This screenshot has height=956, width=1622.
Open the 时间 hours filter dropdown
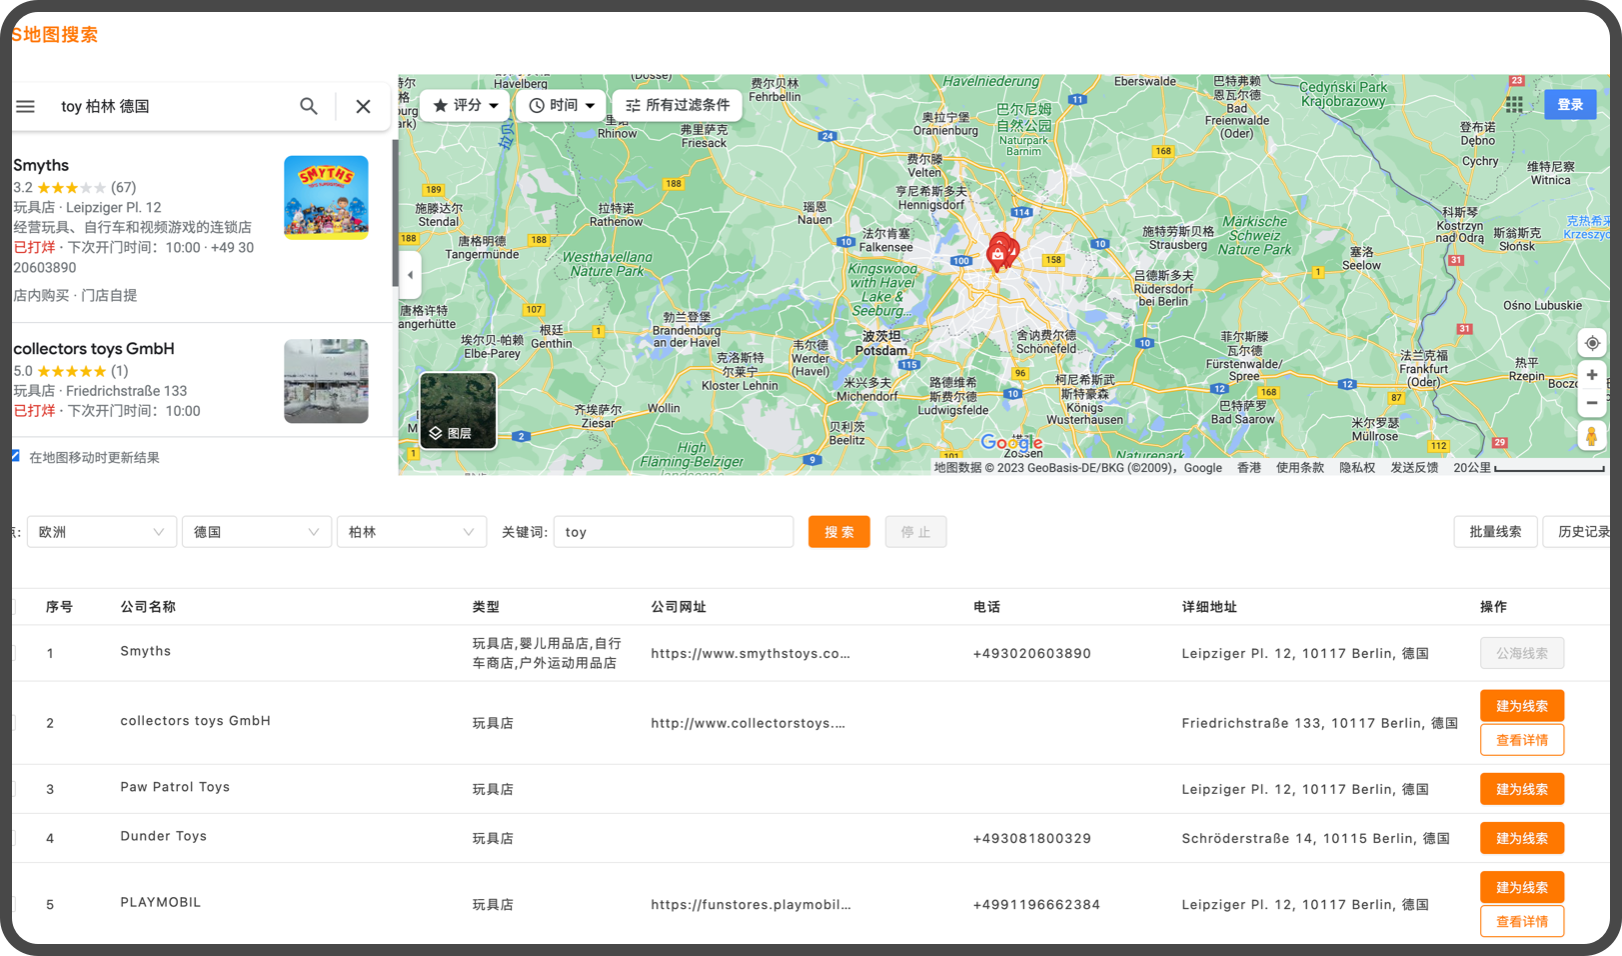[x=561, y=105]
